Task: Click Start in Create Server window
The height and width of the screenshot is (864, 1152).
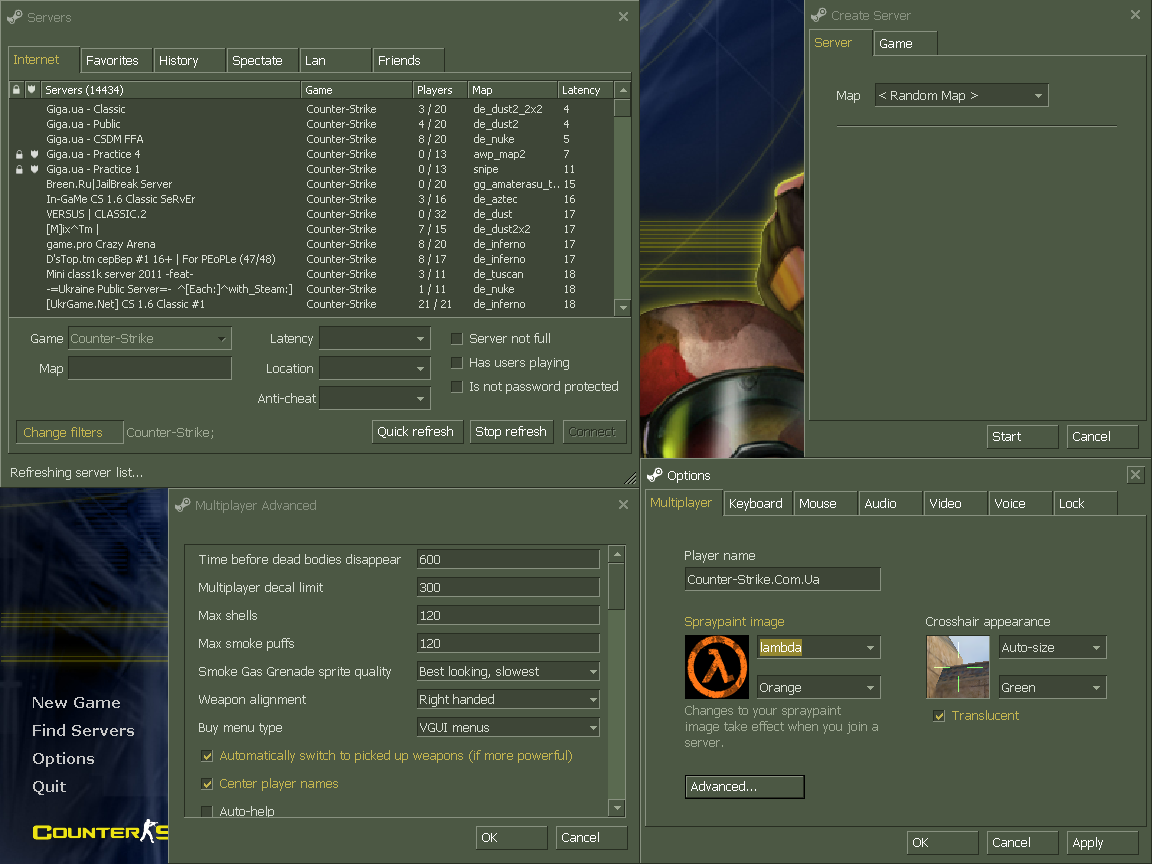Action: tap(1023, 436)
